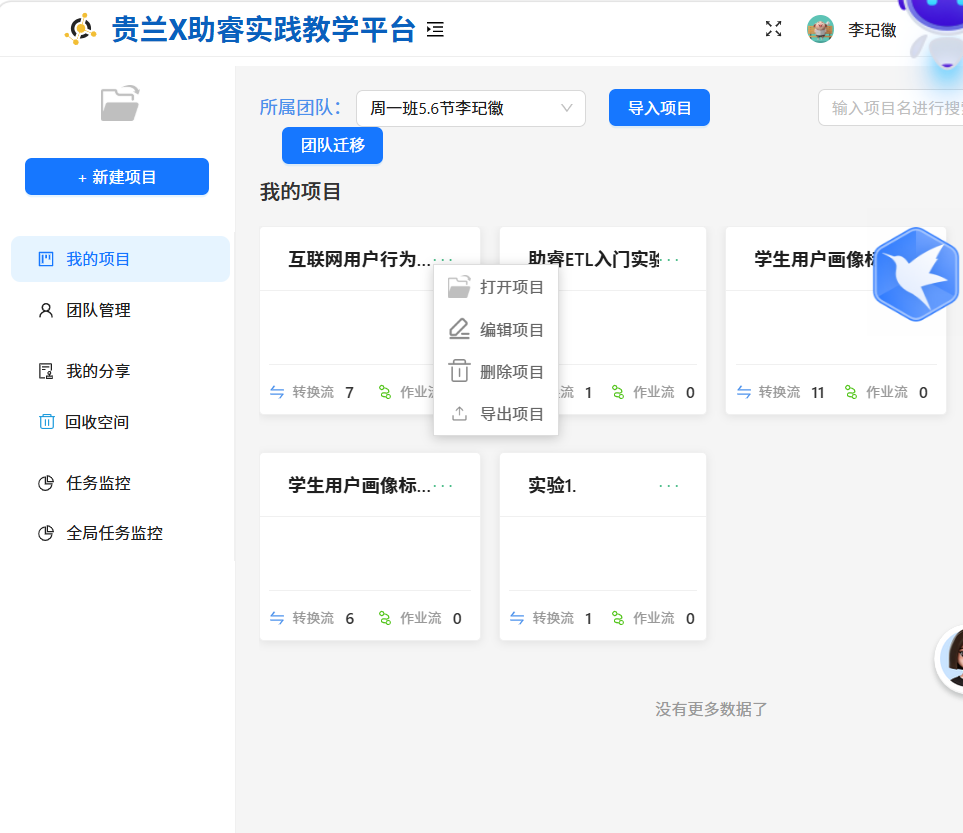Screen dimensions: 963x833
Task: Collapse sidebar with the menu fold icon
Action: click(x=435, y=29)
